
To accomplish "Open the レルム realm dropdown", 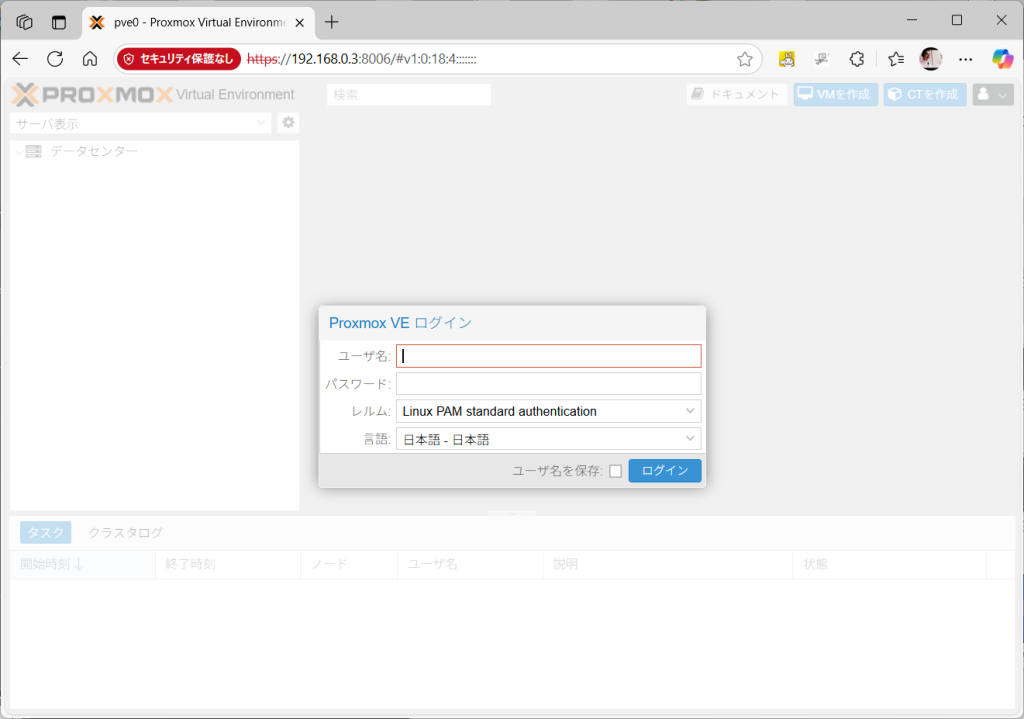I will (x=549, y=411).
